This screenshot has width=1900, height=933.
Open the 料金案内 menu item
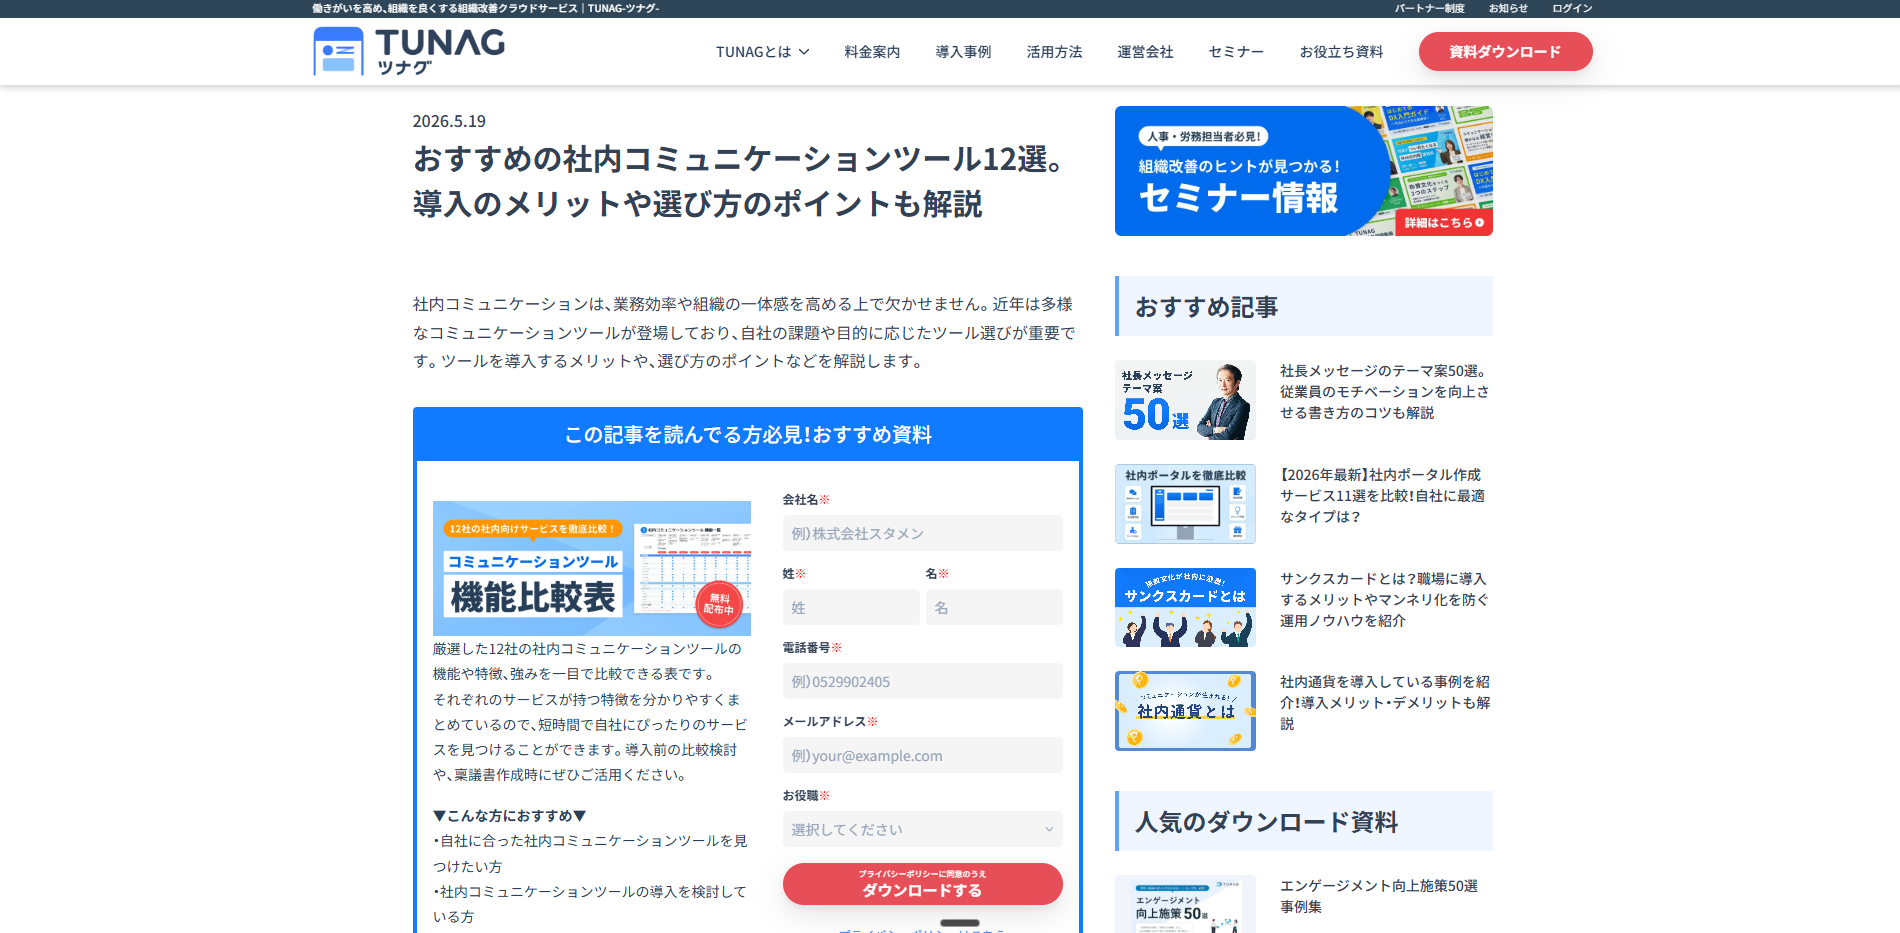(872, 52)
